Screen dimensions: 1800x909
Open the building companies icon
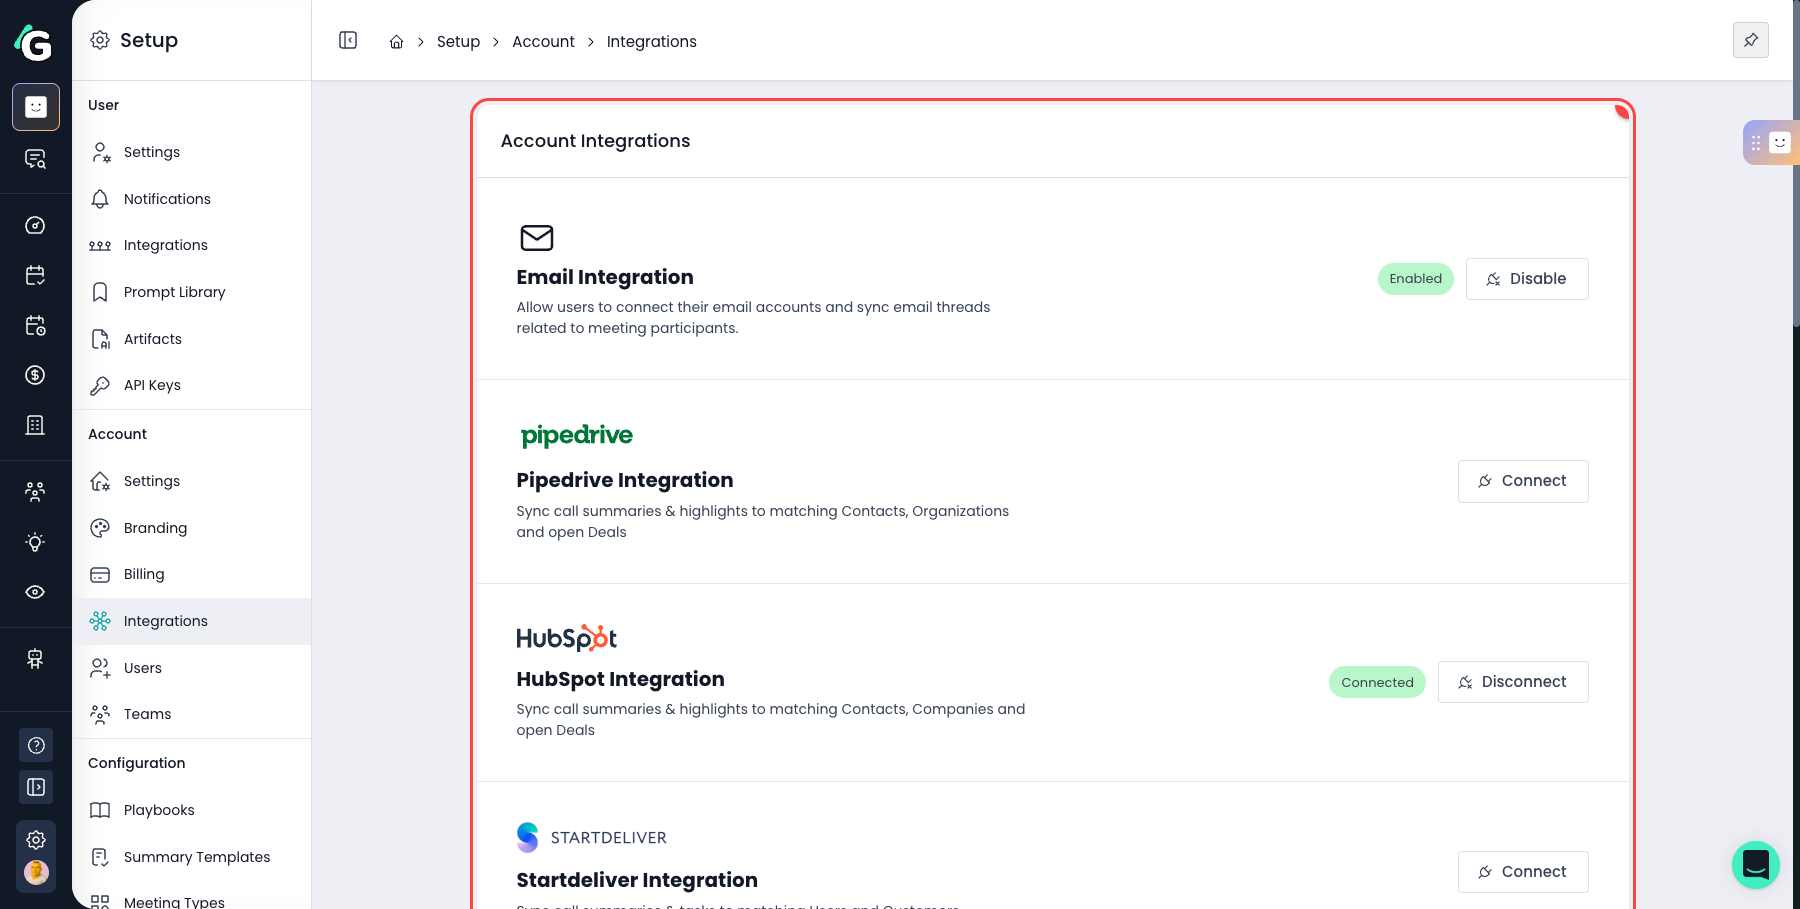point(36,425)
